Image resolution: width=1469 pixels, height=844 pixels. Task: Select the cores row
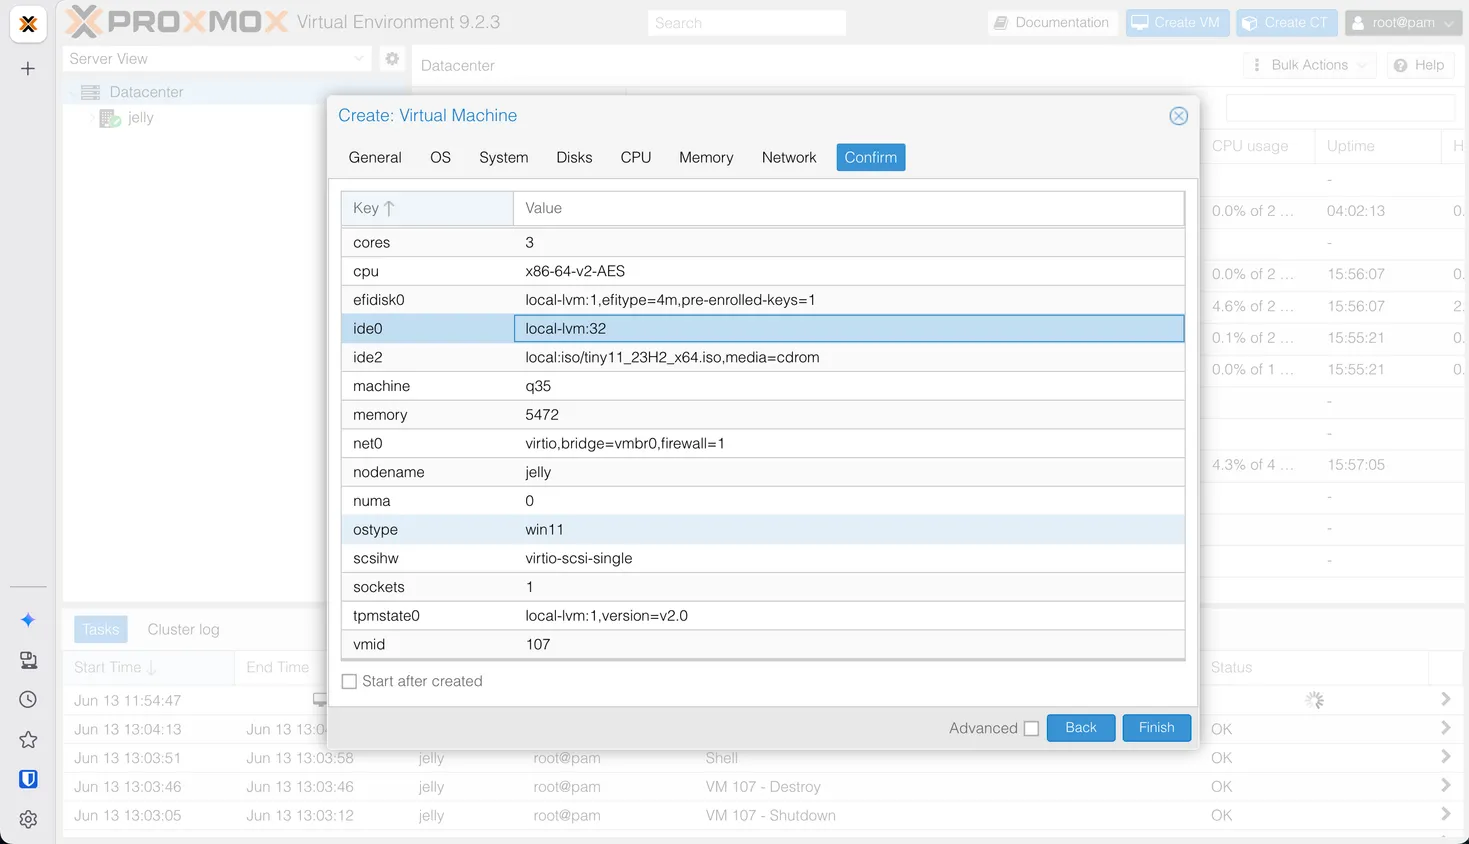763,242
